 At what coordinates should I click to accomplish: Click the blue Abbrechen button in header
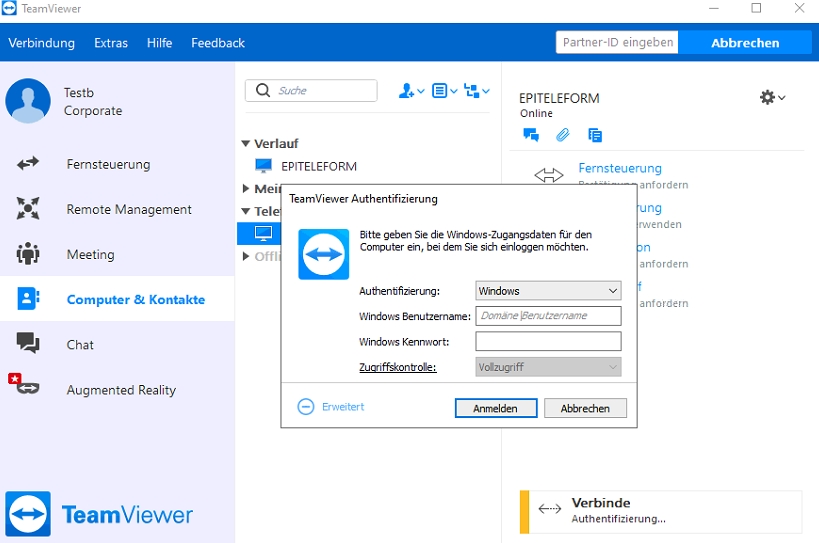coord(745,43)
